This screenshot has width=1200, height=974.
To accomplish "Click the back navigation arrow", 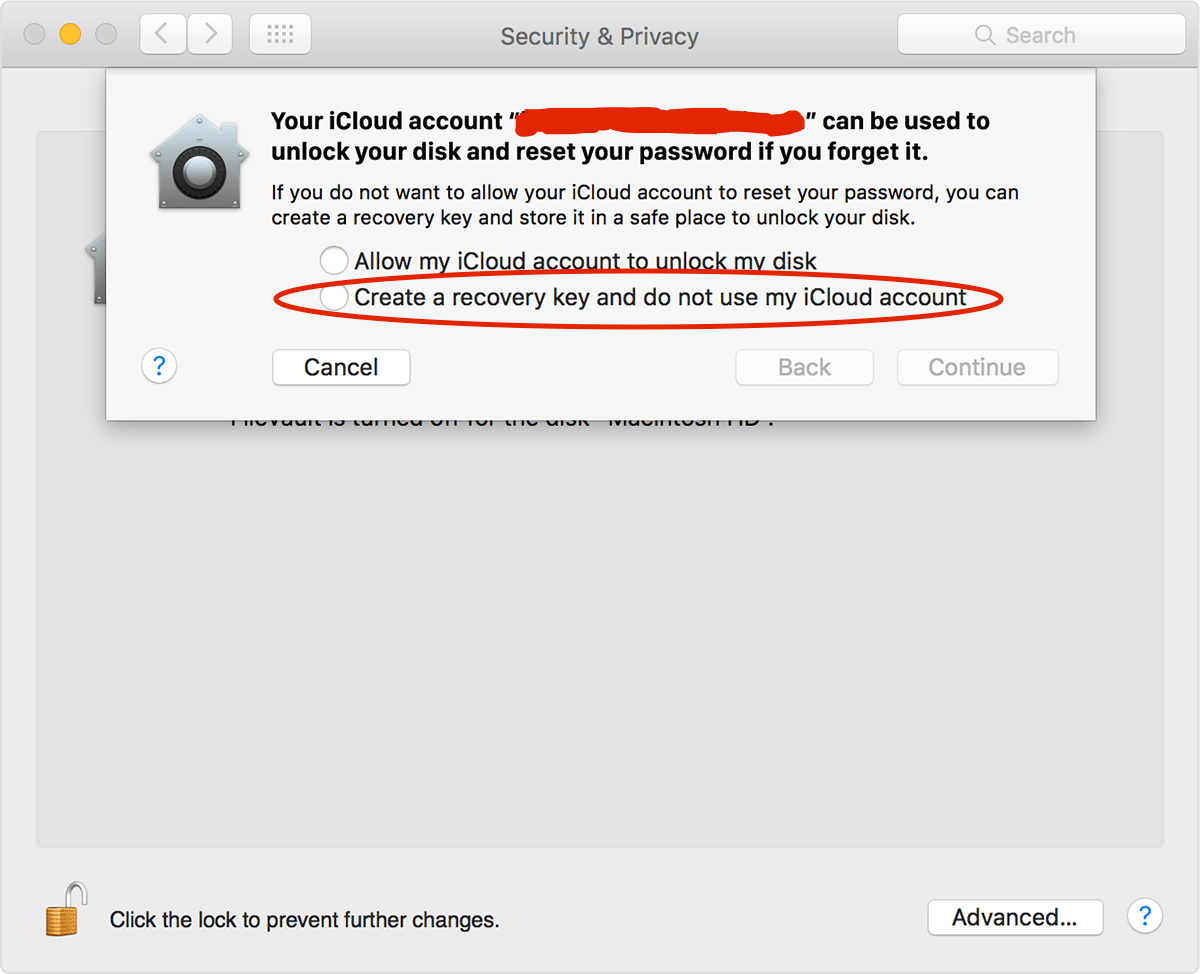I will click(x=162, y=33).
